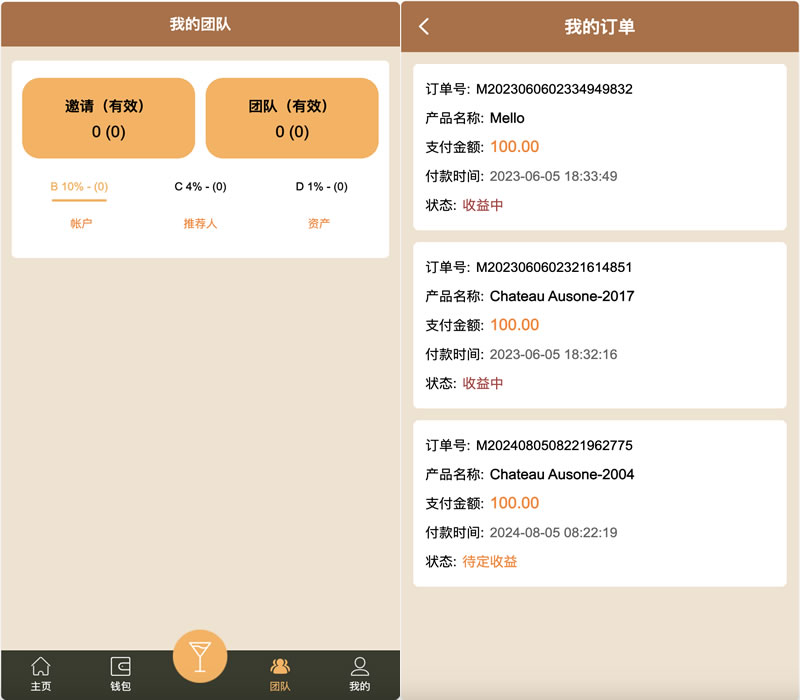The height and width of the screenshot is (700, 800).
Task: Switch to the C 4% - (0) tab
Action: (x=200, y=187)
